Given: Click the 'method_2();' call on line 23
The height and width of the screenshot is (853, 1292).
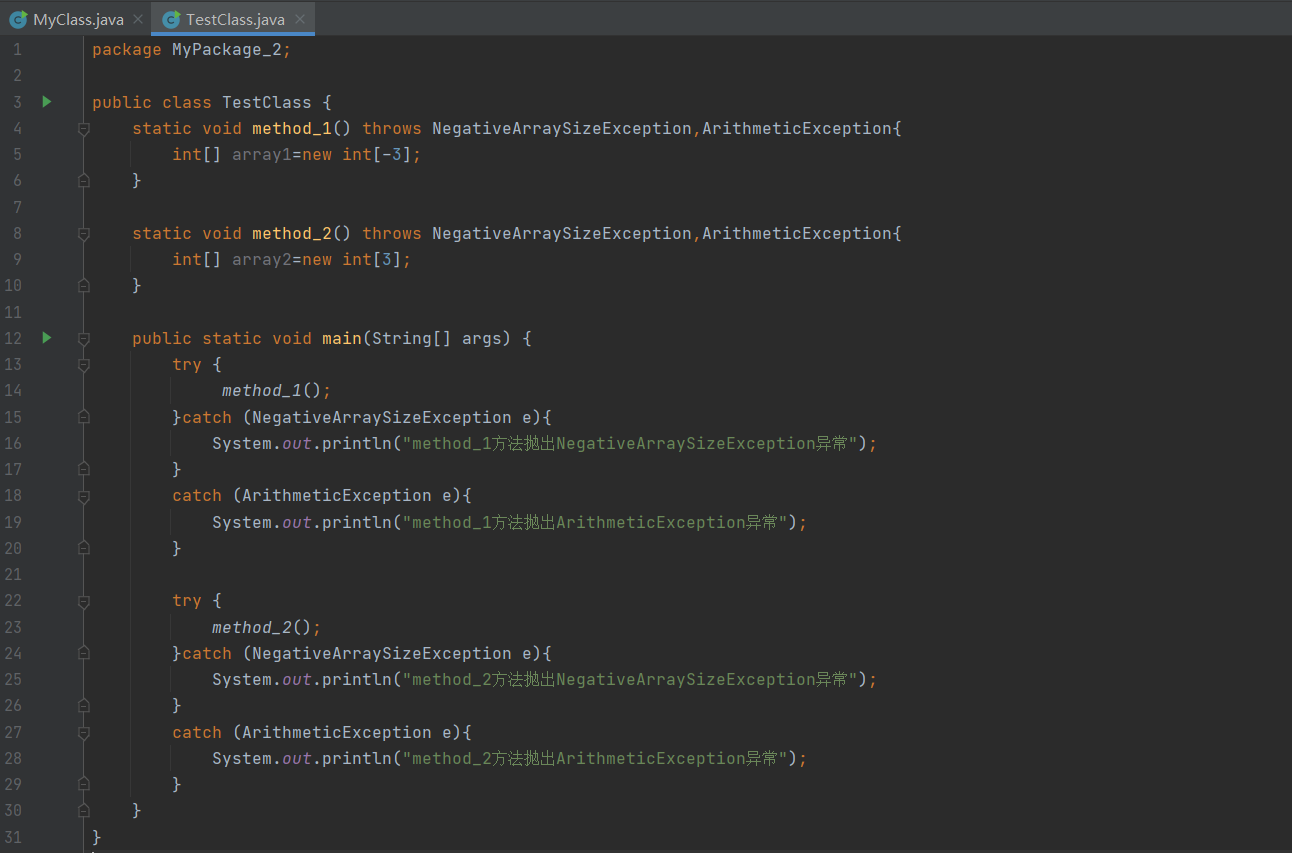Looking at the screenshot, I should [267, 627].
